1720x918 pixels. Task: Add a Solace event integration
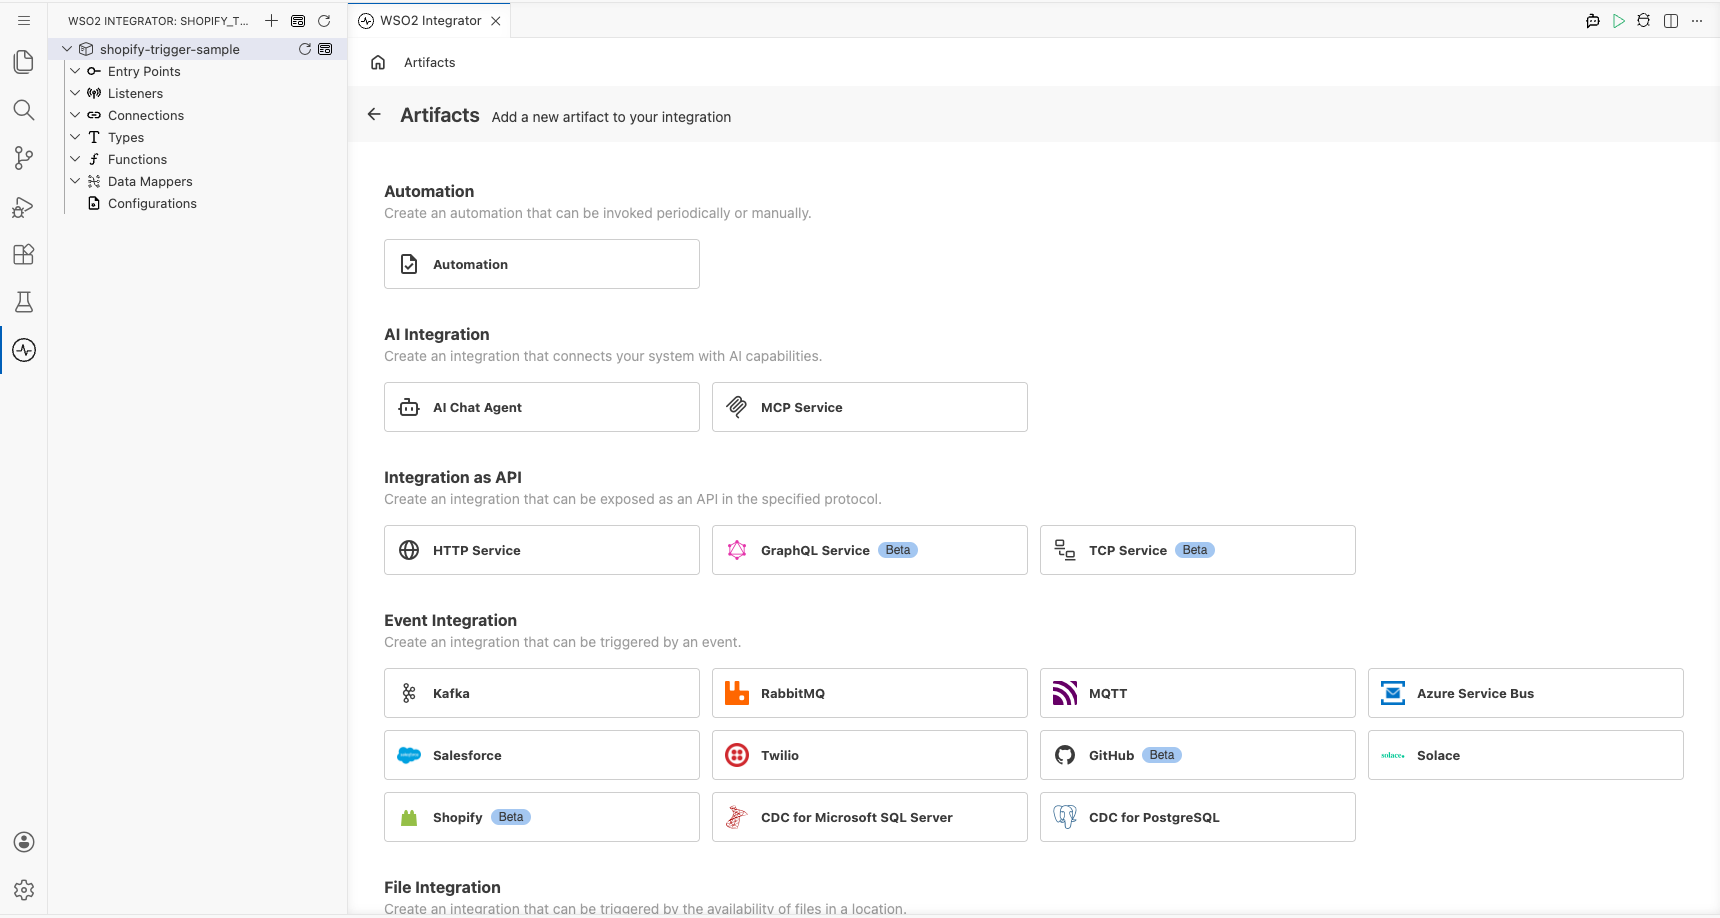tap(1526, 755)
